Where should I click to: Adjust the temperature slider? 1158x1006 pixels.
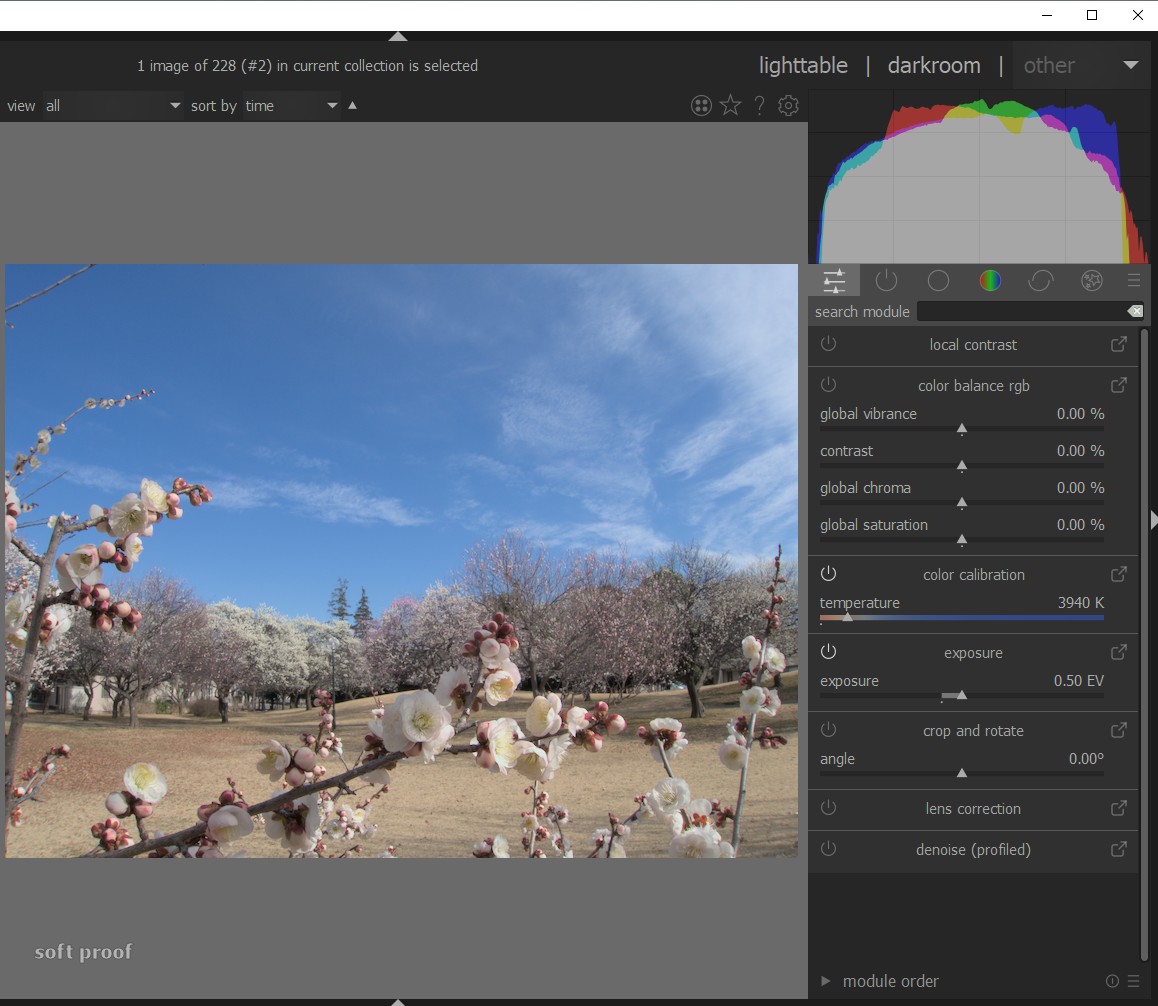[962, 617]
